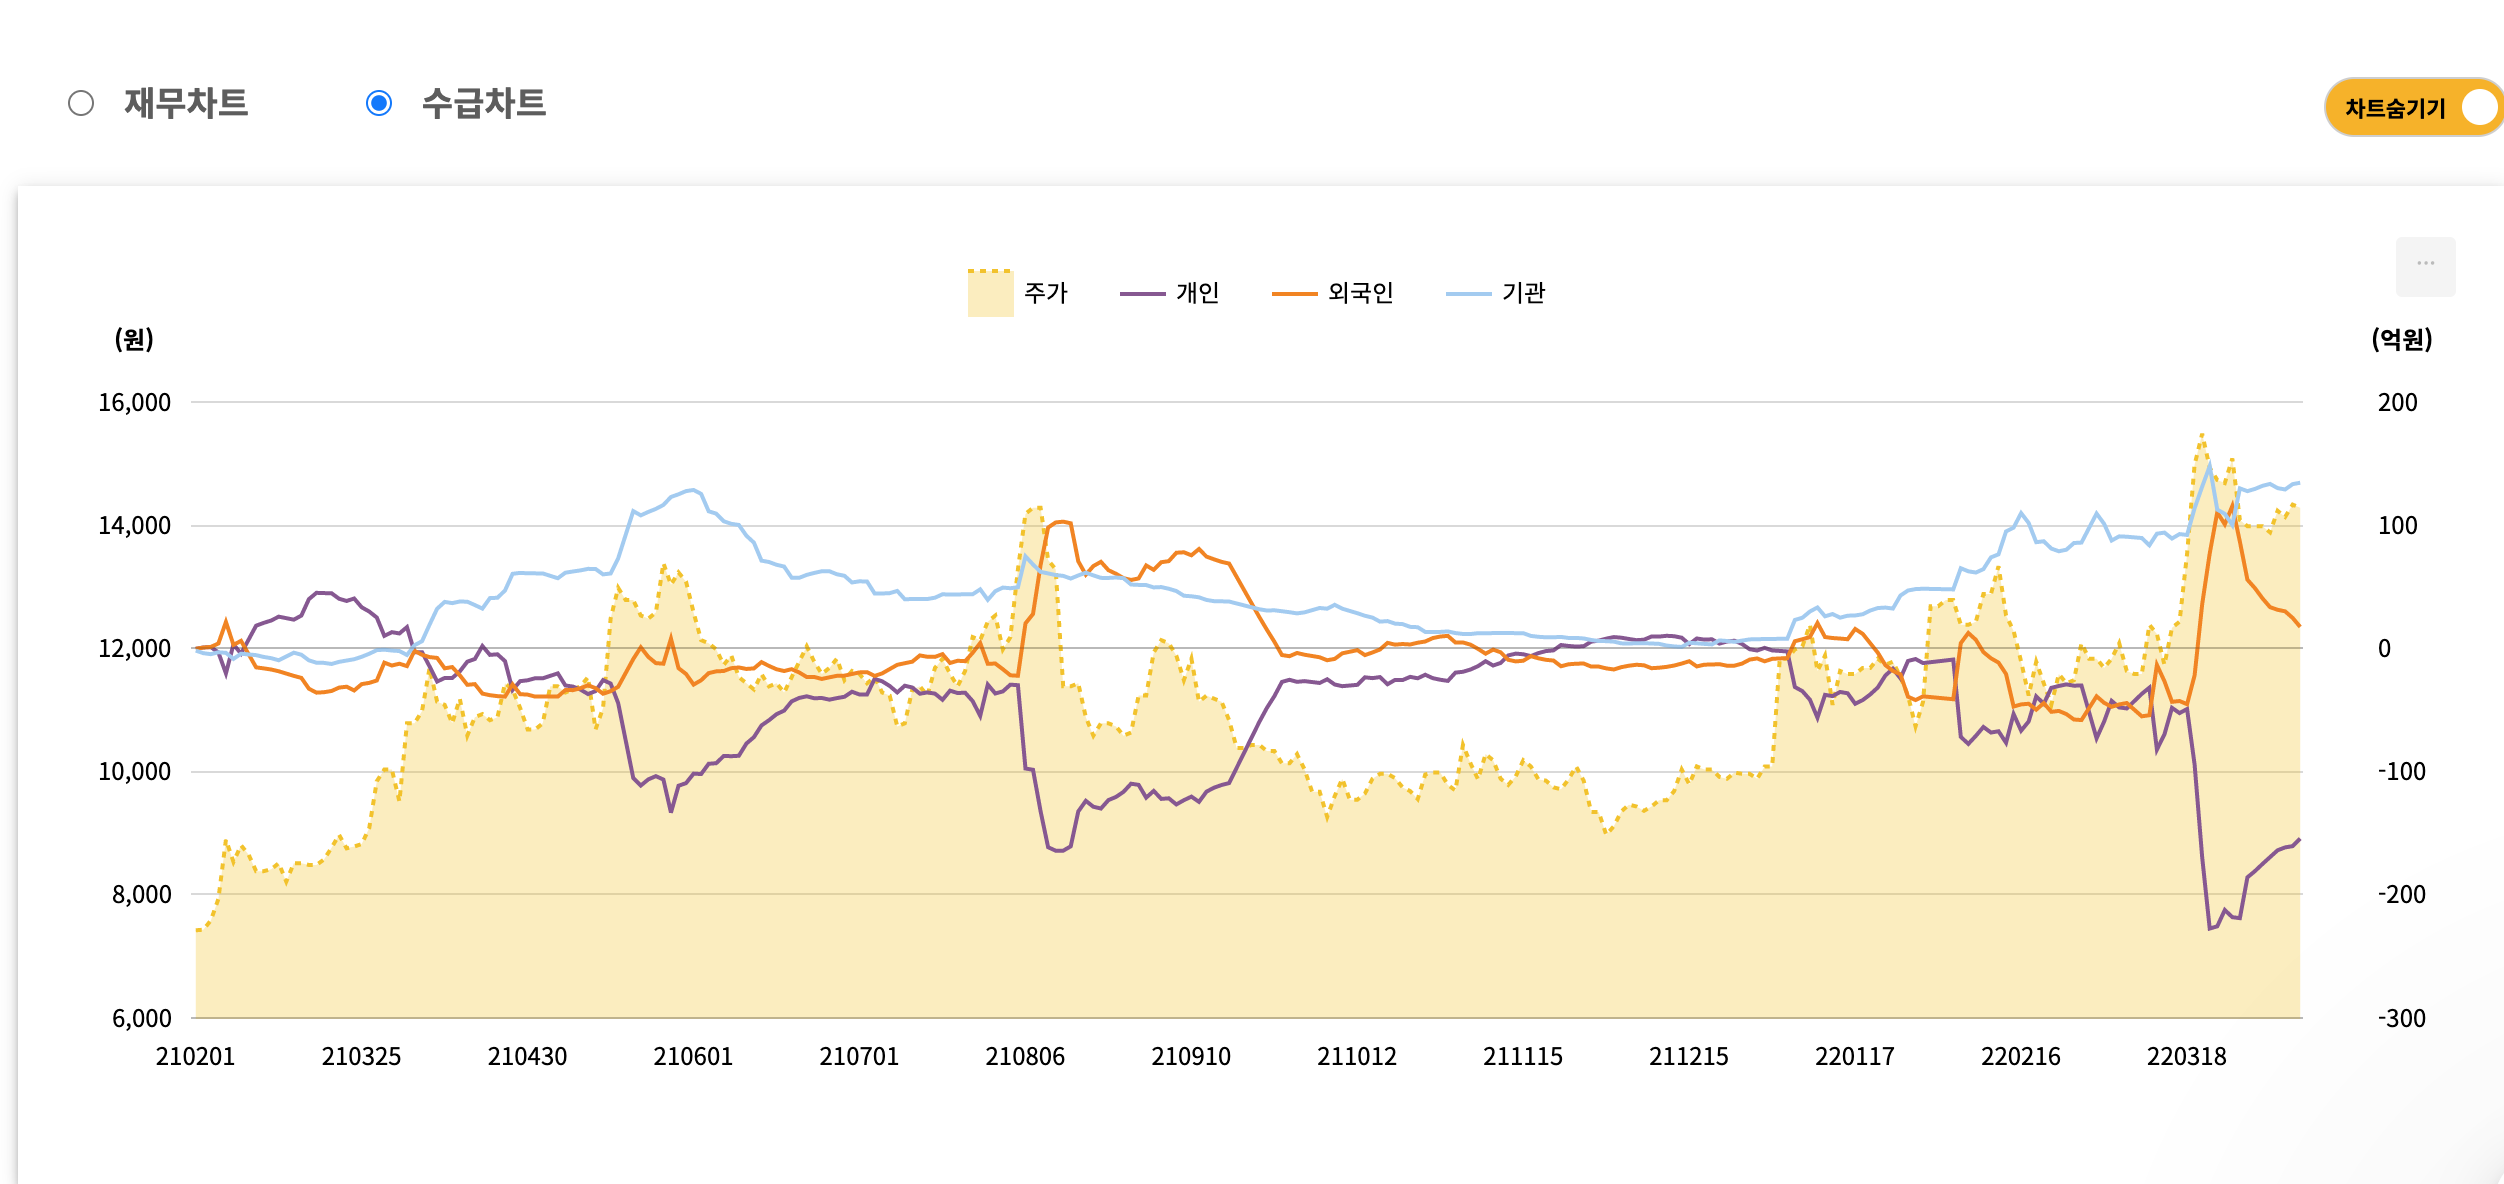Select the 수급차트 radio button
Image resolution: width=2504 pixels, height=1184 pixels.
[x=379, y=103]
